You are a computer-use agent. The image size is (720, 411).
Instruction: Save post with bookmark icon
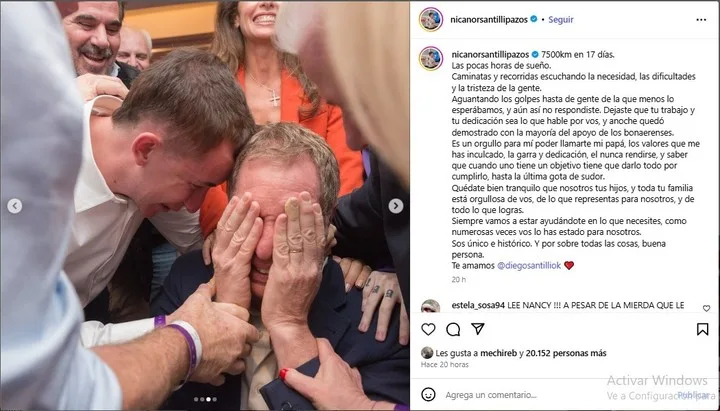click(702, 329)
